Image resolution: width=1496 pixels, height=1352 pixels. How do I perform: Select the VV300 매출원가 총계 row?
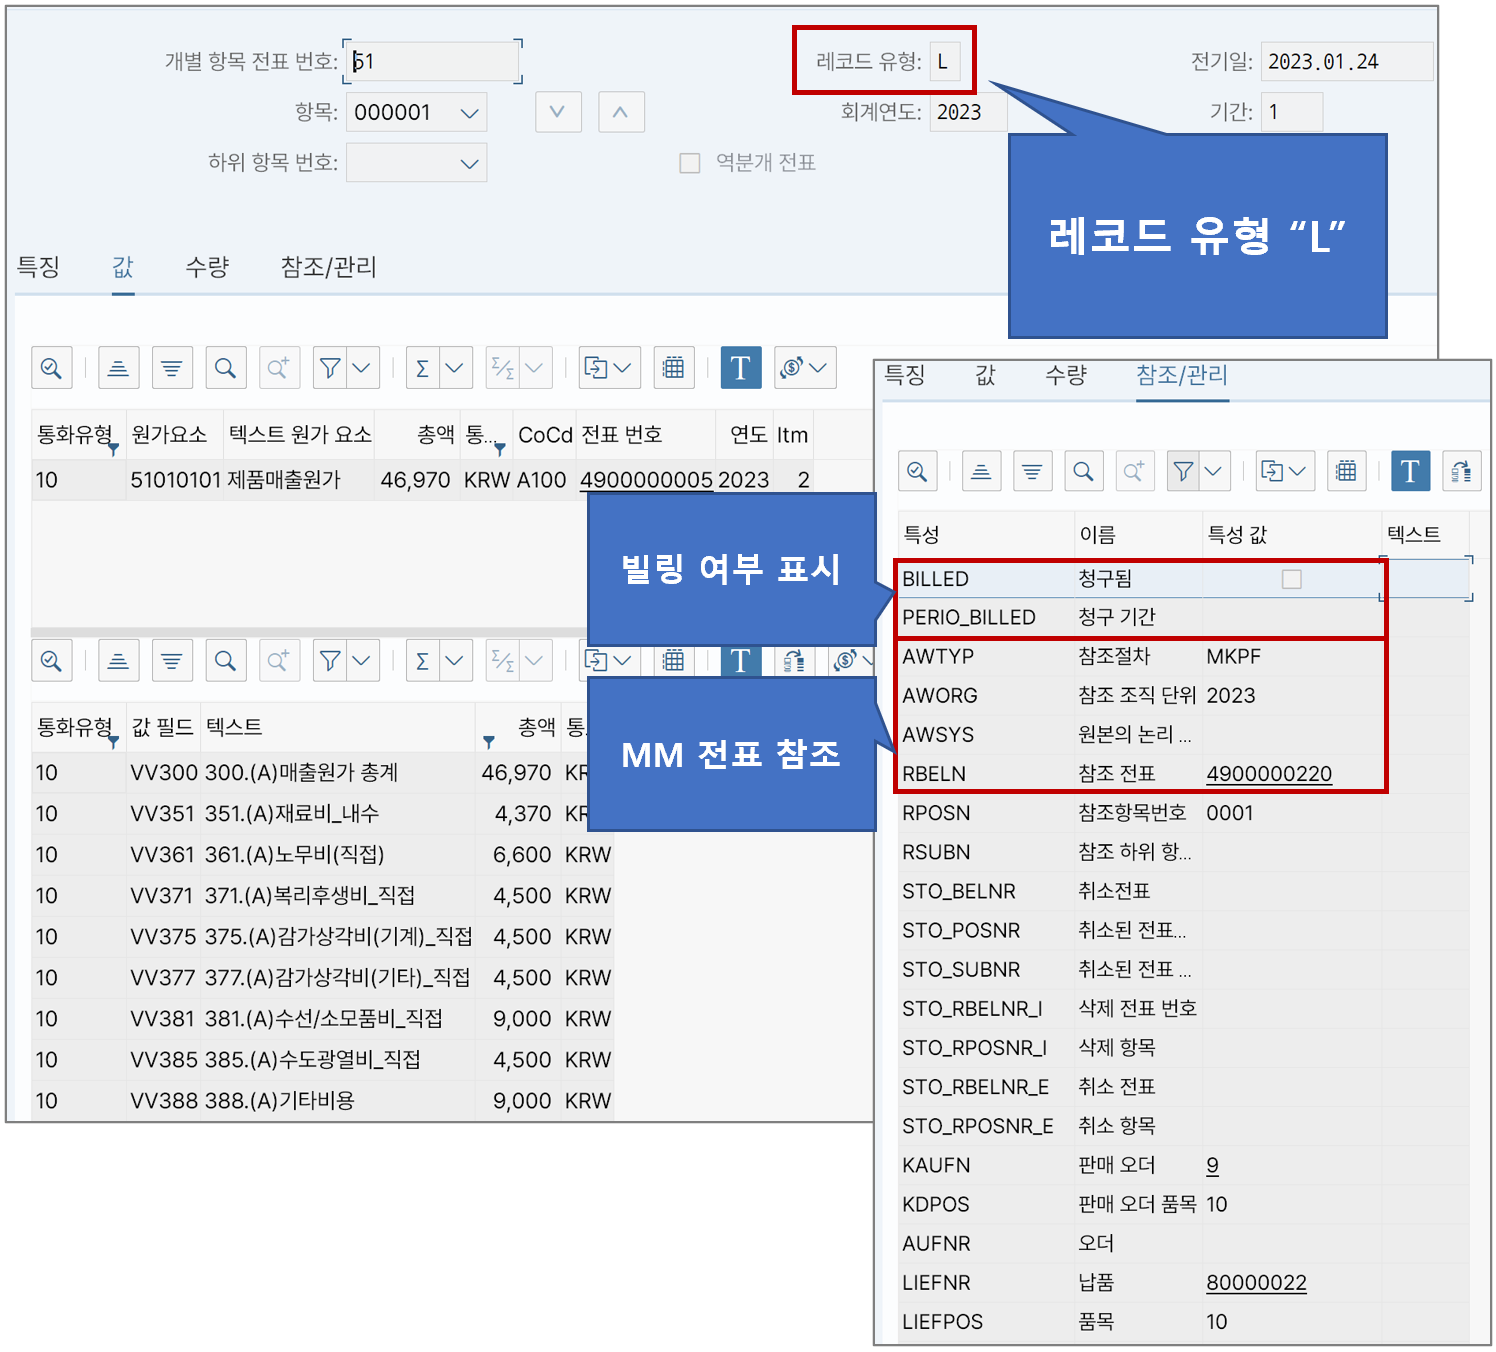pos(322,773)
